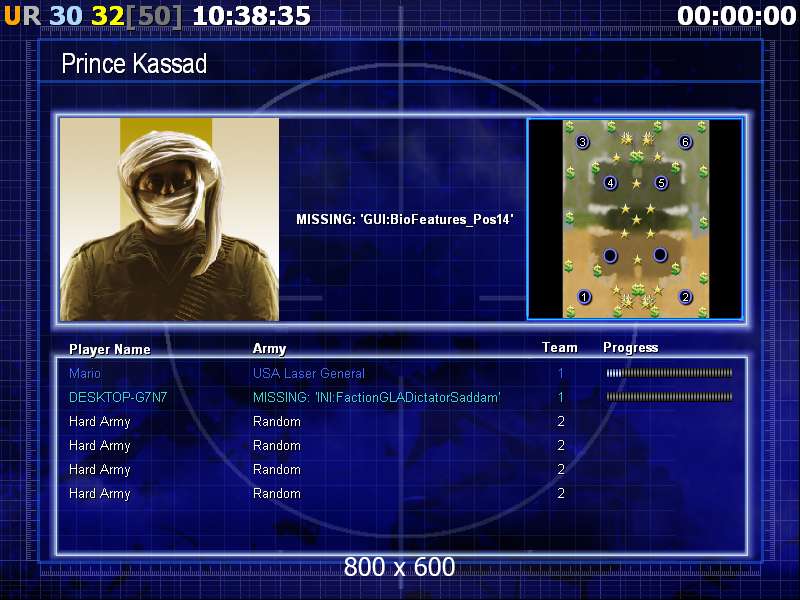Click the Prince Kassad title text

134,64
